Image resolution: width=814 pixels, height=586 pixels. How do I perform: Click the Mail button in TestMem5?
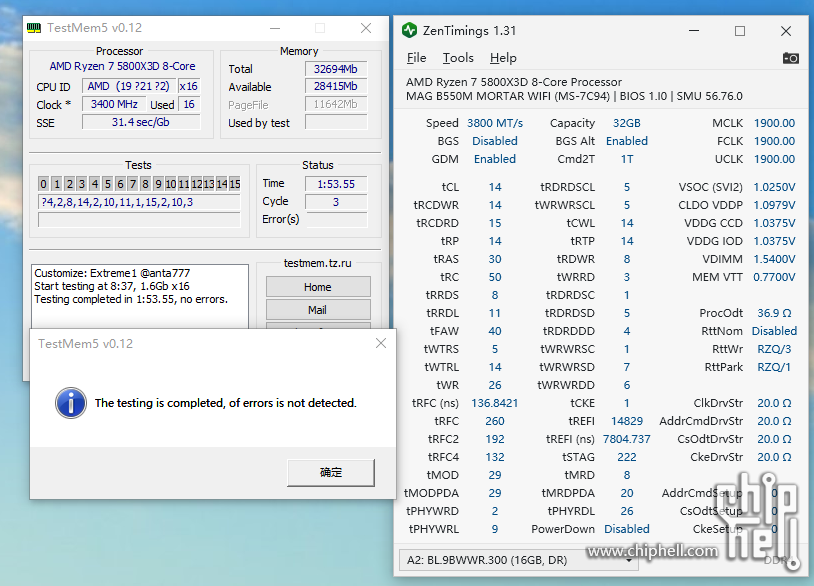click(x=318, y=310)
